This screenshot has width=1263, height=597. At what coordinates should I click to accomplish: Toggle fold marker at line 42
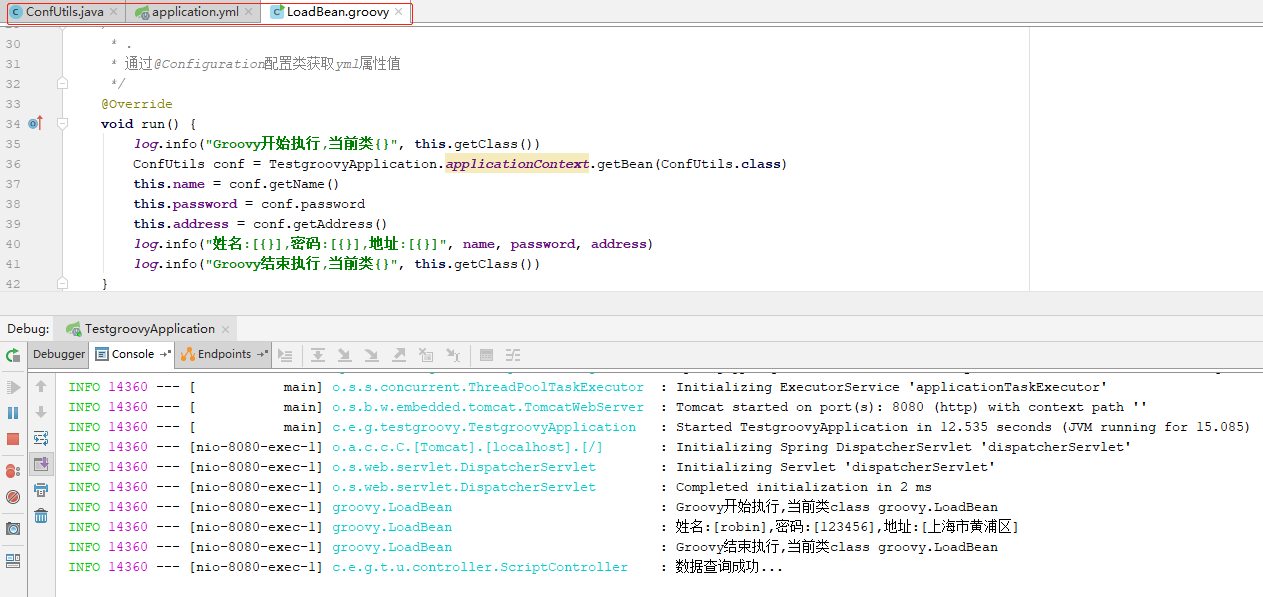pos(62,284)
